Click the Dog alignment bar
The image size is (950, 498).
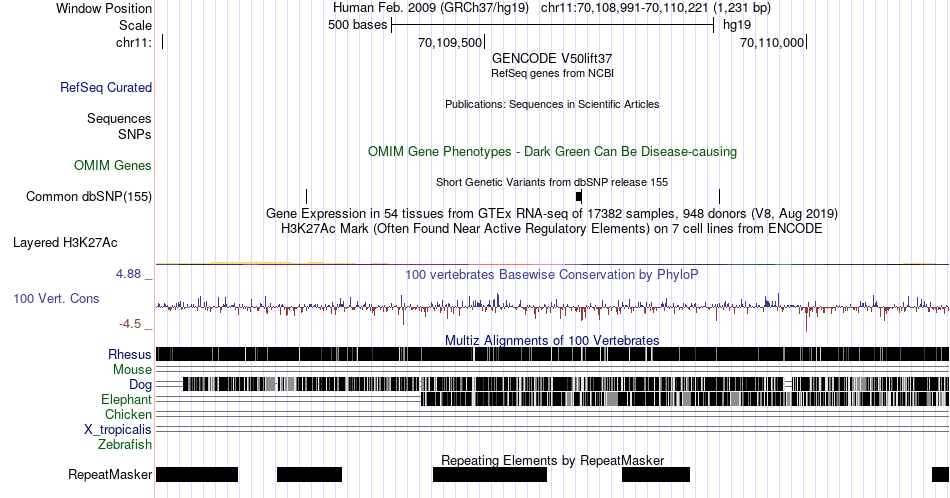[566, 384]
